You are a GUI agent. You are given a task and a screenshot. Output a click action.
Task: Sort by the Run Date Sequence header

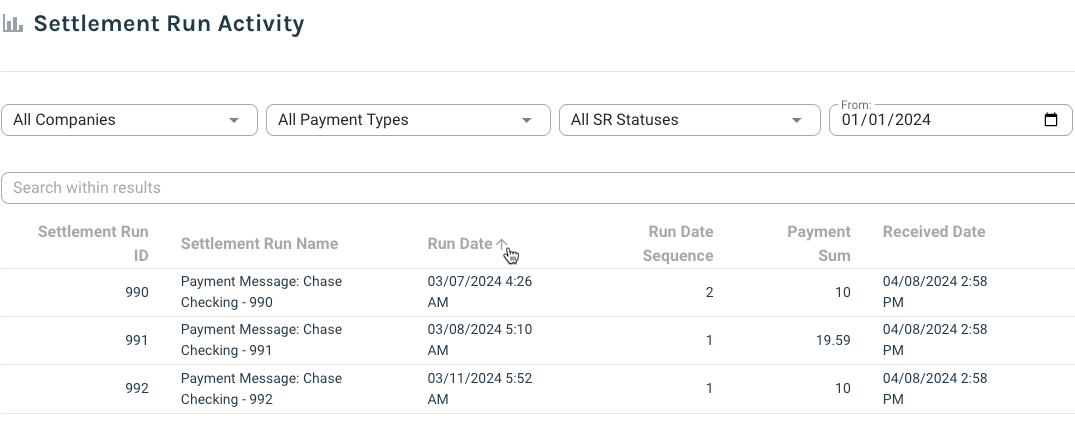point(680,243)
